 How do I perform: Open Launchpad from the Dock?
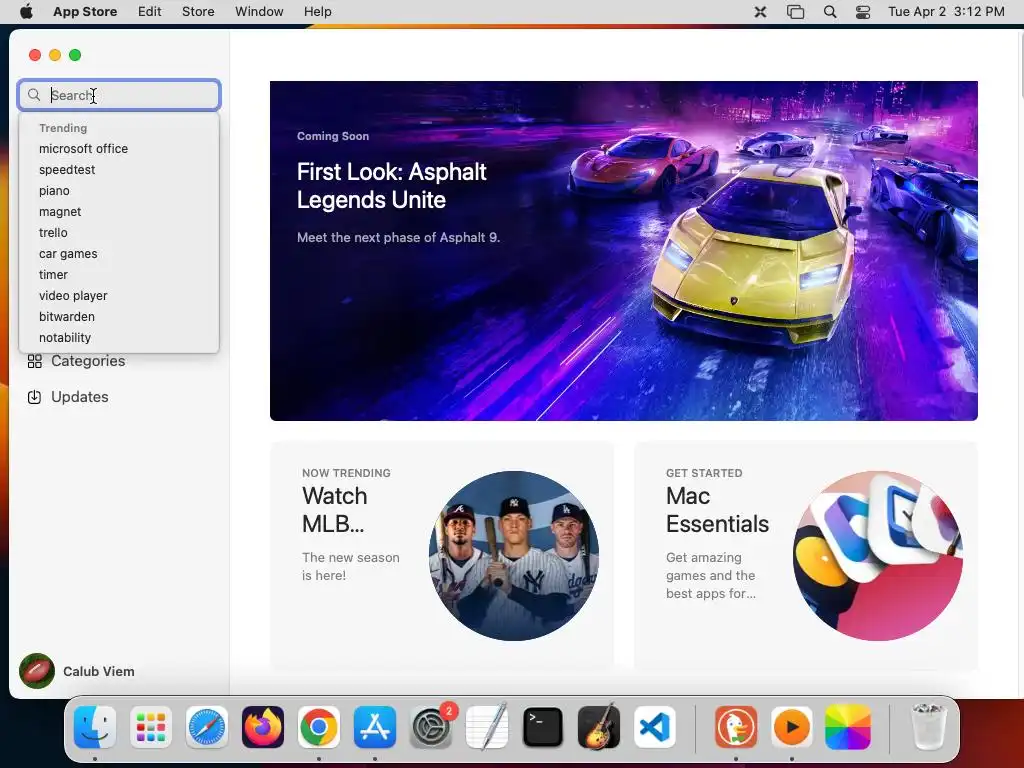tap(151, 727)
